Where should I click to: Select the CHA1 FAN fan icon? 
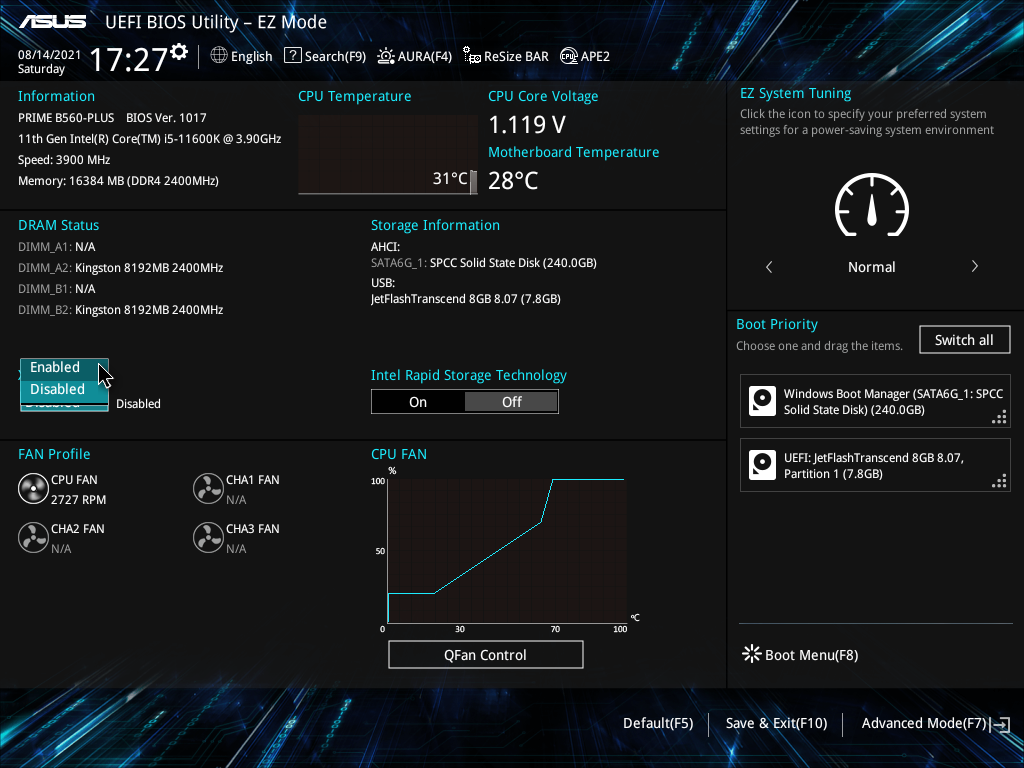(208, 489)
